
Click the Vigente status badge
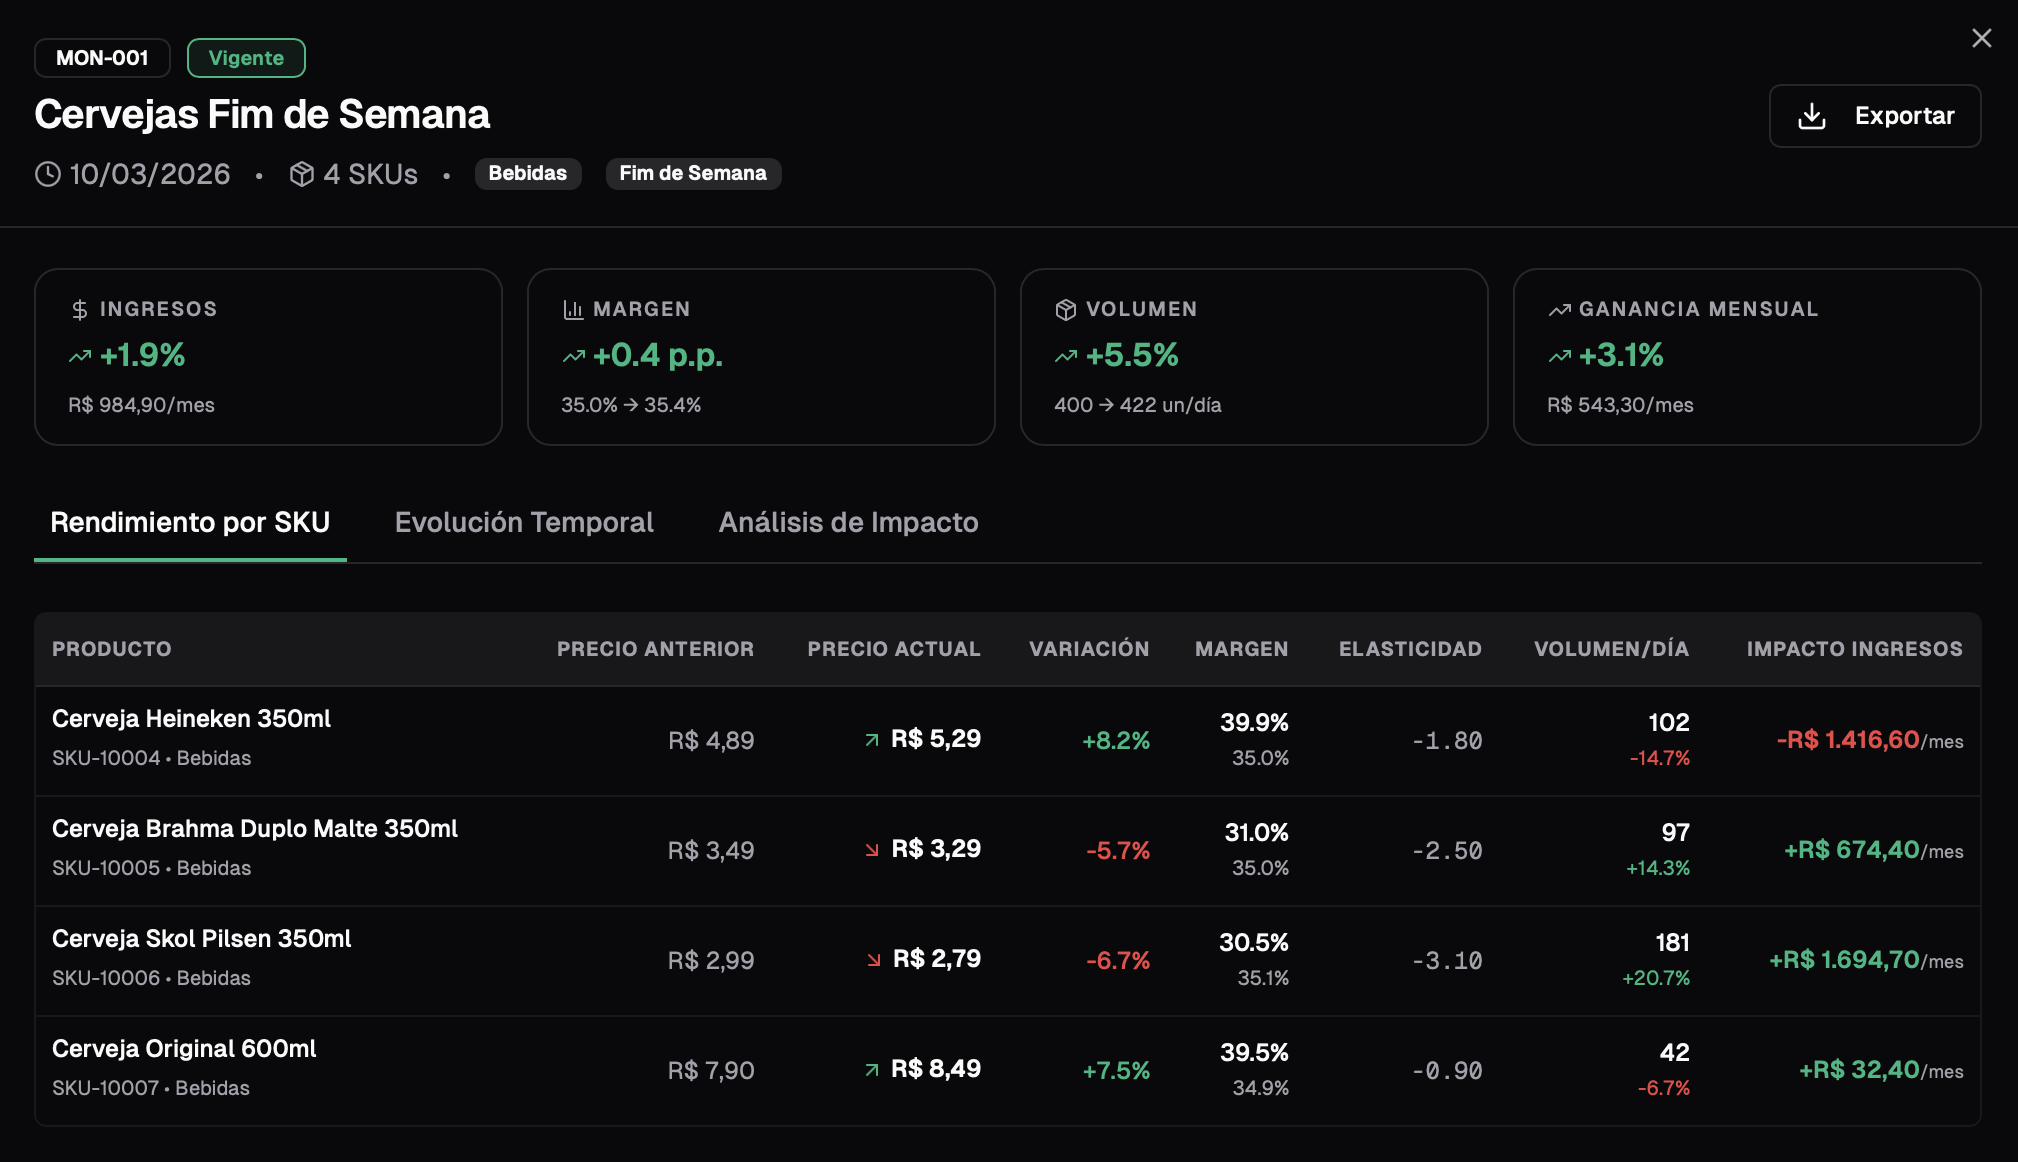pyautogui.click(x=246, y=57)
